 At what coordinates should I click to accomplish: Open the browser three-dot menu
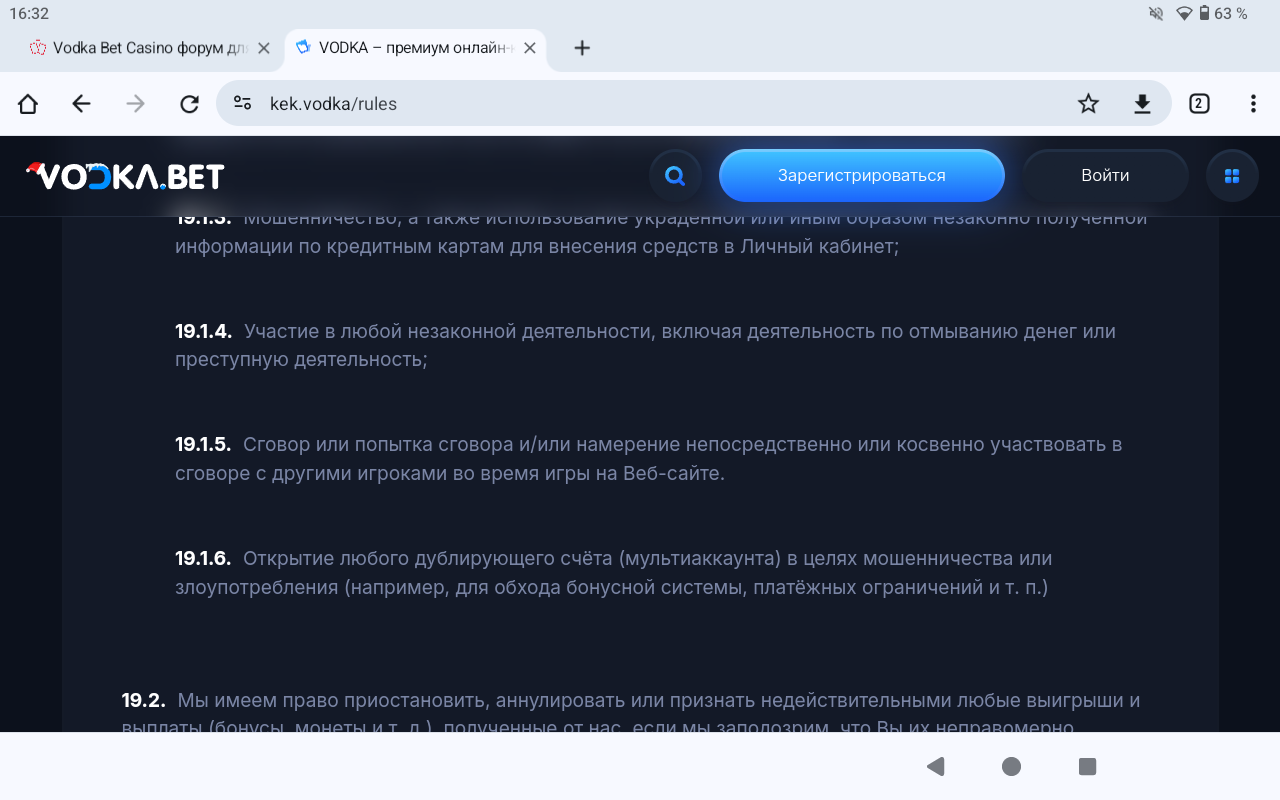pyautogui.click(x=1253, y=104)
